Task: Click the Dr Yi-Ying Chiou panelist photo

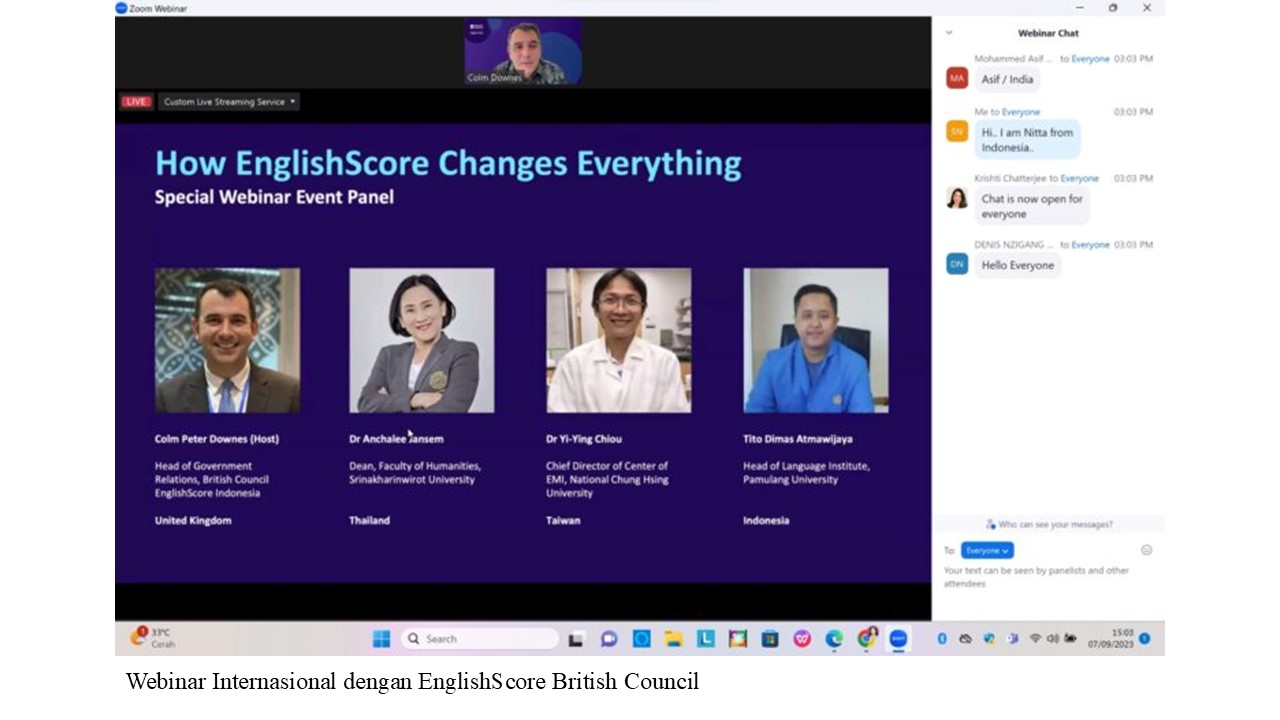Action: pos(618,340)
